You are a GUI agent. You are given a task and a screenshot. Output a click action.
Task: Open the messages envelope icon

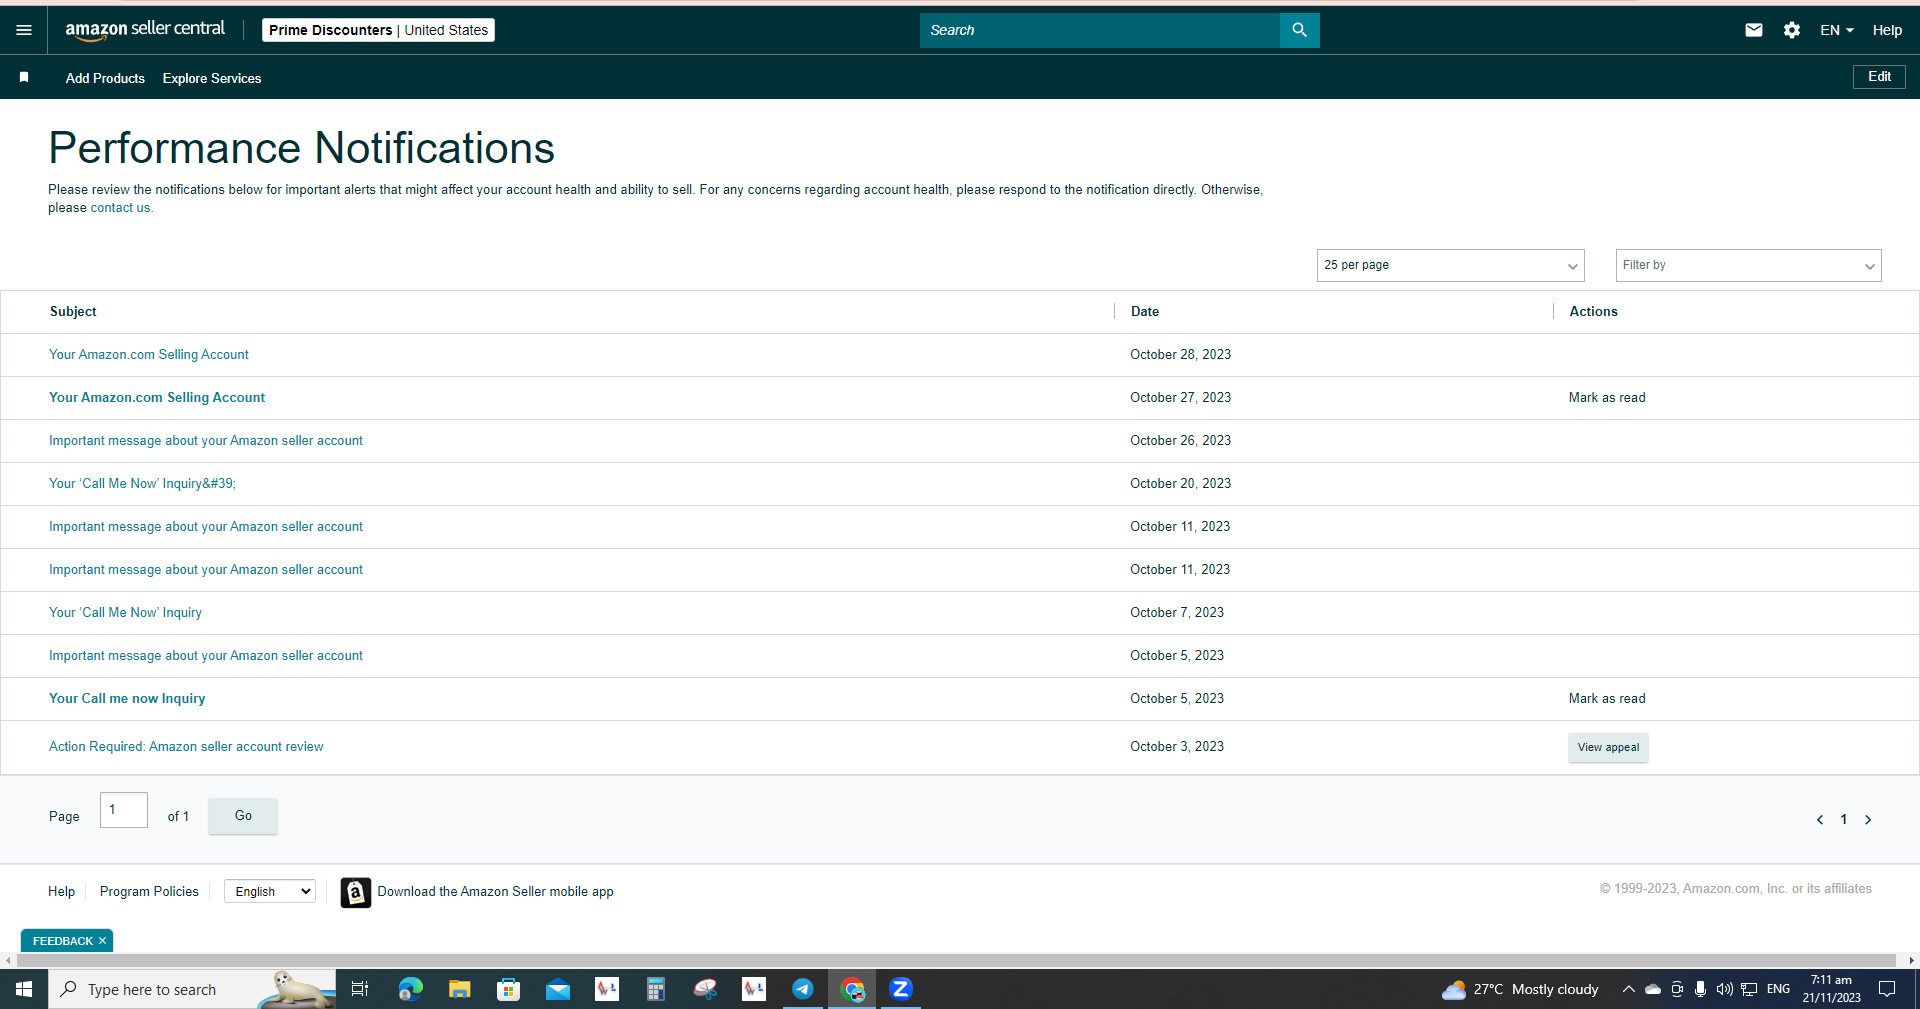[1753, 30]
